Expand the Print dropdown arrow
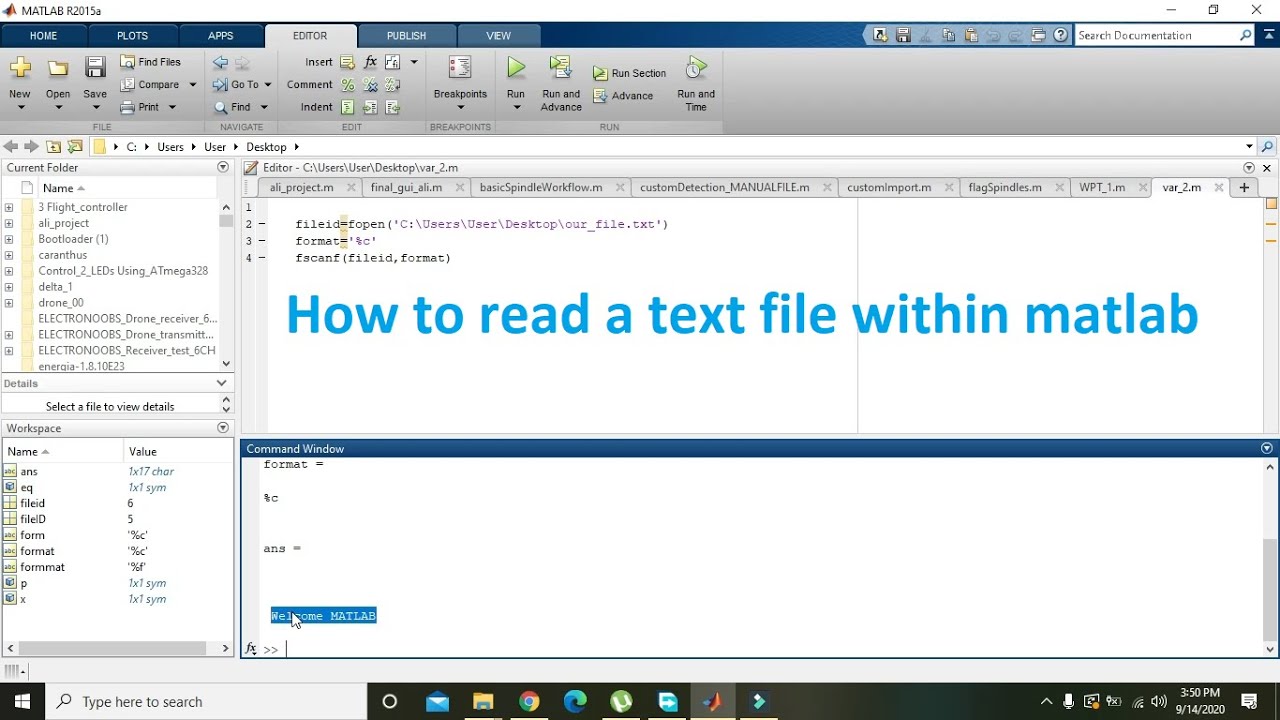The width and height of the screenshot is (1280, 720). (x=172, y=107)
